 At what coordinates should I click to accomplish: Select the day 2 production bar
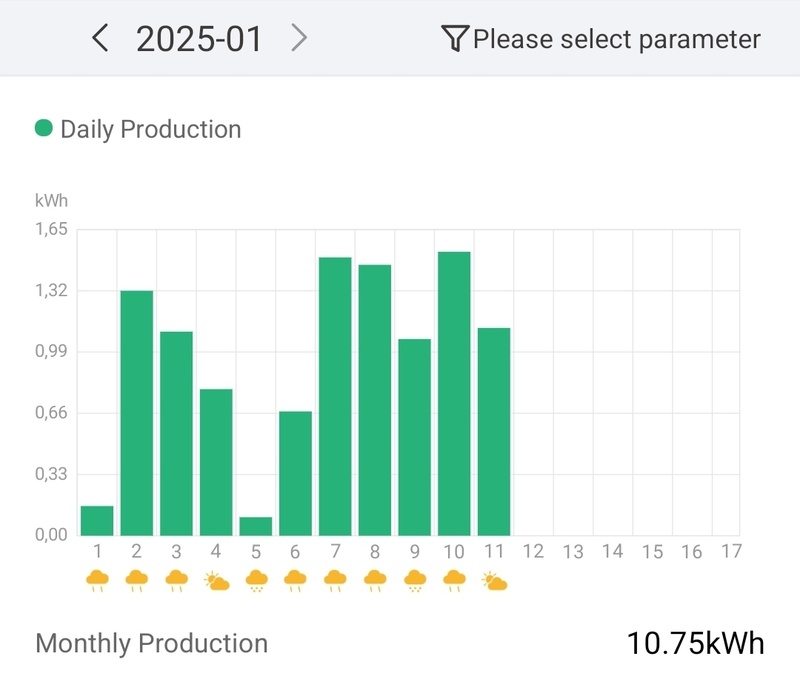pyautogui.click(x=137, y=412)
